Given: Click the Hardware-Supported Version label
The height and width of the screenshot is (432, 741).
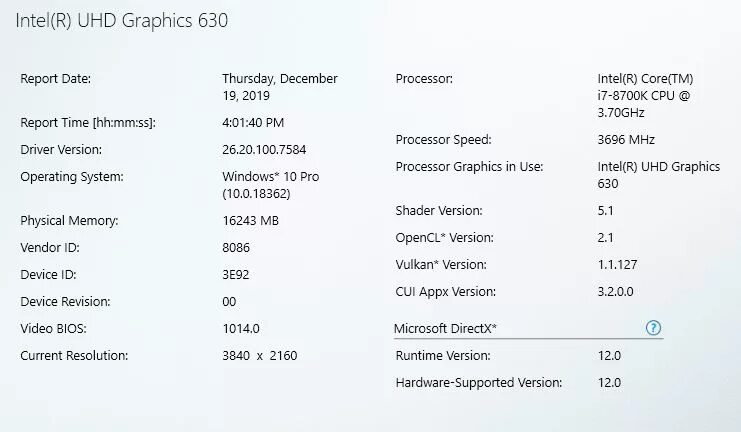Looking at the screenshot, I should point(478,382).
